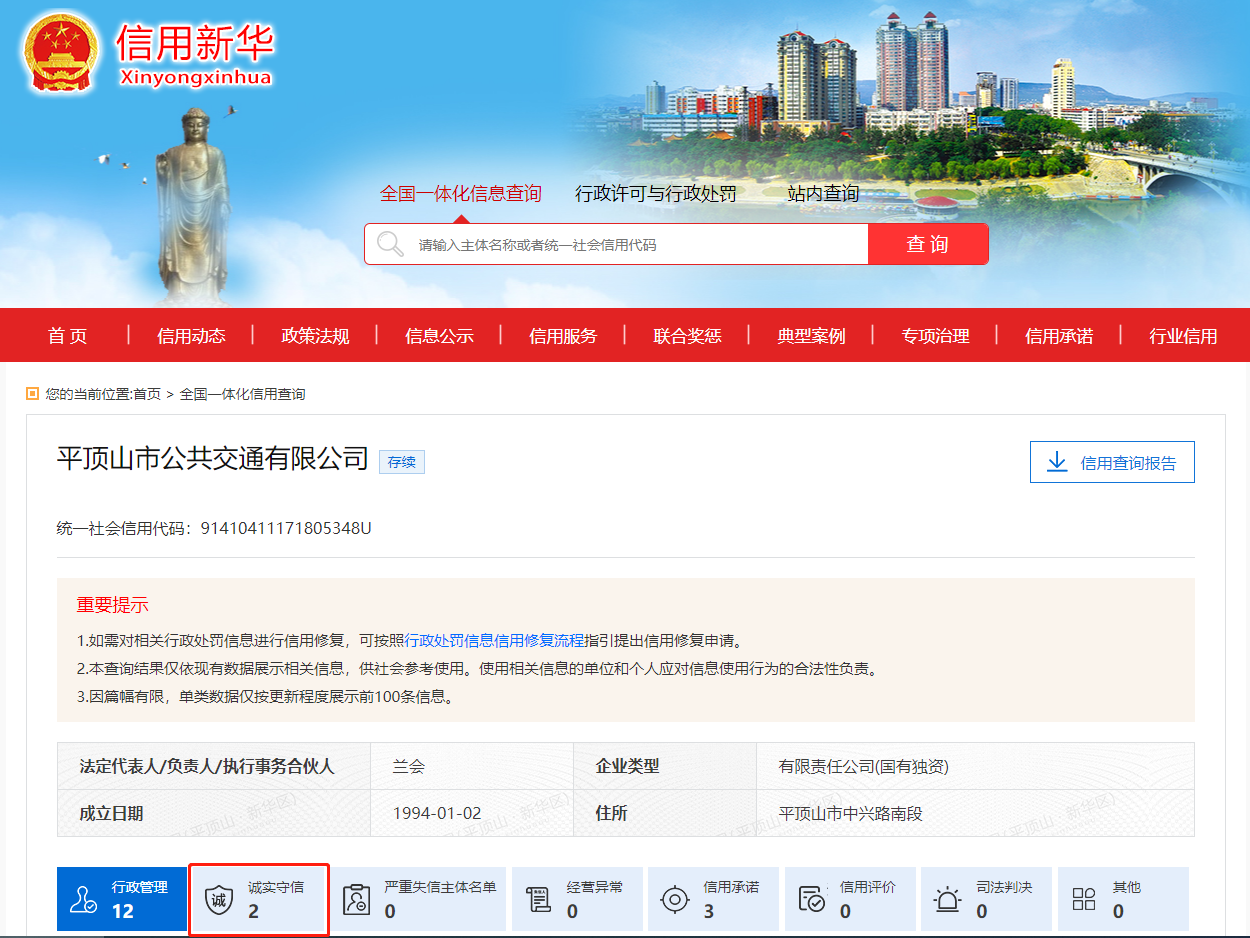The height and width of the screenshot is (938, 1250).
Task: Click the enterprise type 有限责任公司(国有独资)
Action: tap(864, 767)
